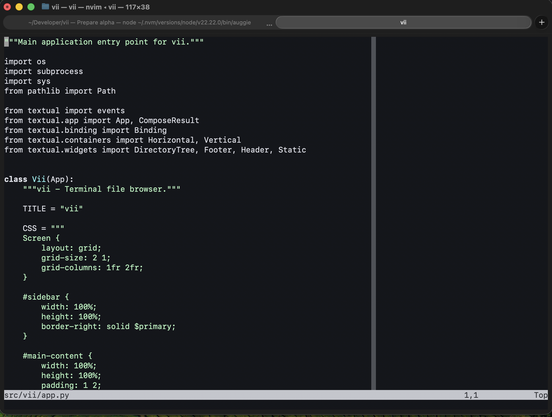Image resolution: width=552 pixels, height=417 pixels.
Task: Click the 'CSS = """' line
Action: tap(43, 228)
